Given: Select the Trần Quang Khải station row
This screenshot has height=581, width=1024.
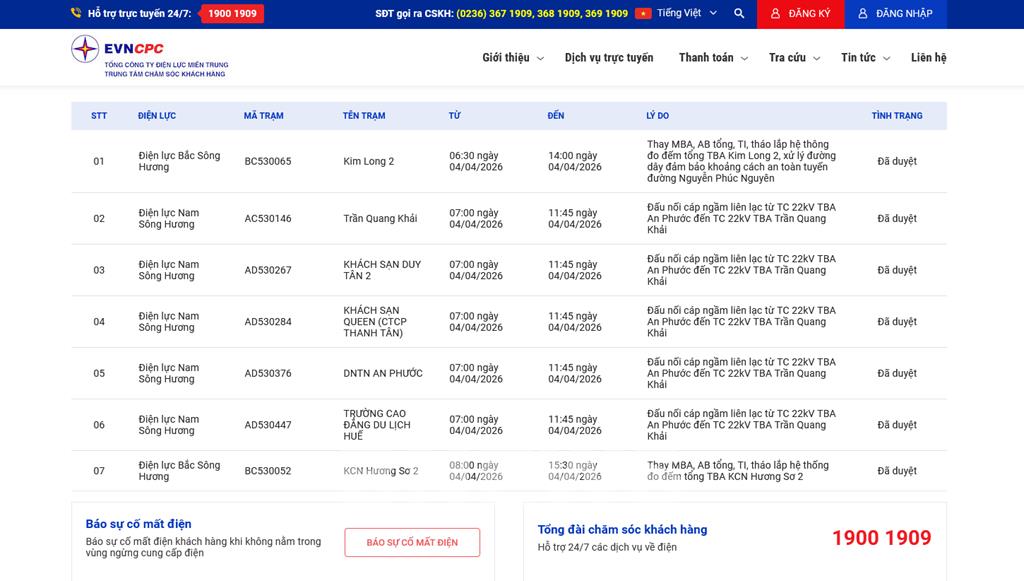Looking at the screenshot, I should [x=380, y=219].
